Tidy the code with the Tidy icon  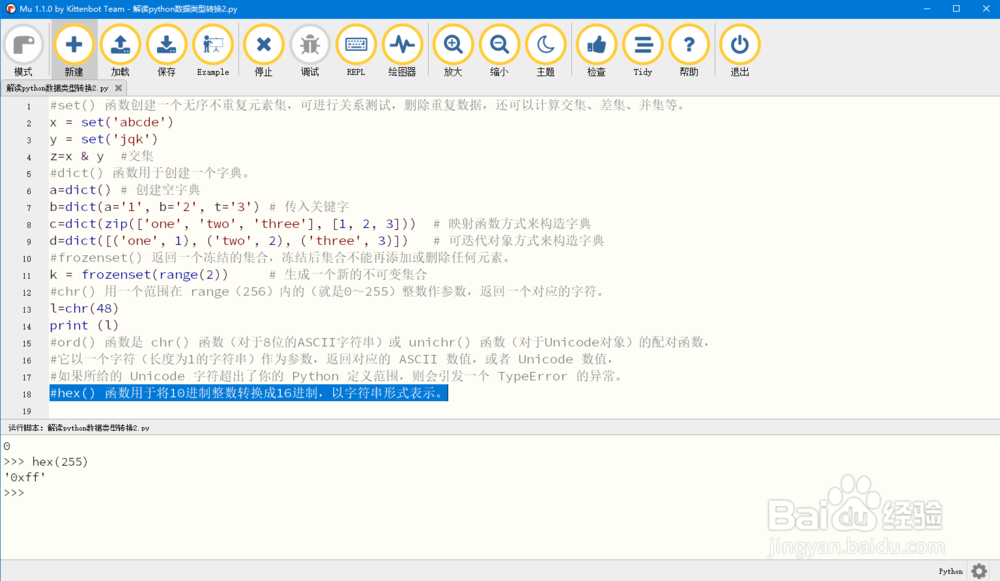tap(642, 44)
